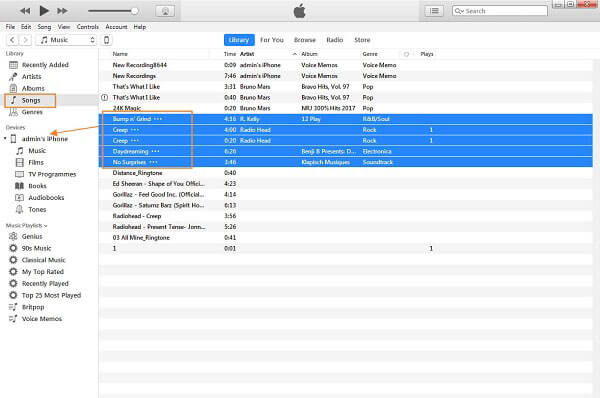The height and width of the screenshot is (398, 600).
Task: Sort by the Plays column header
Action: coord(427,54)
